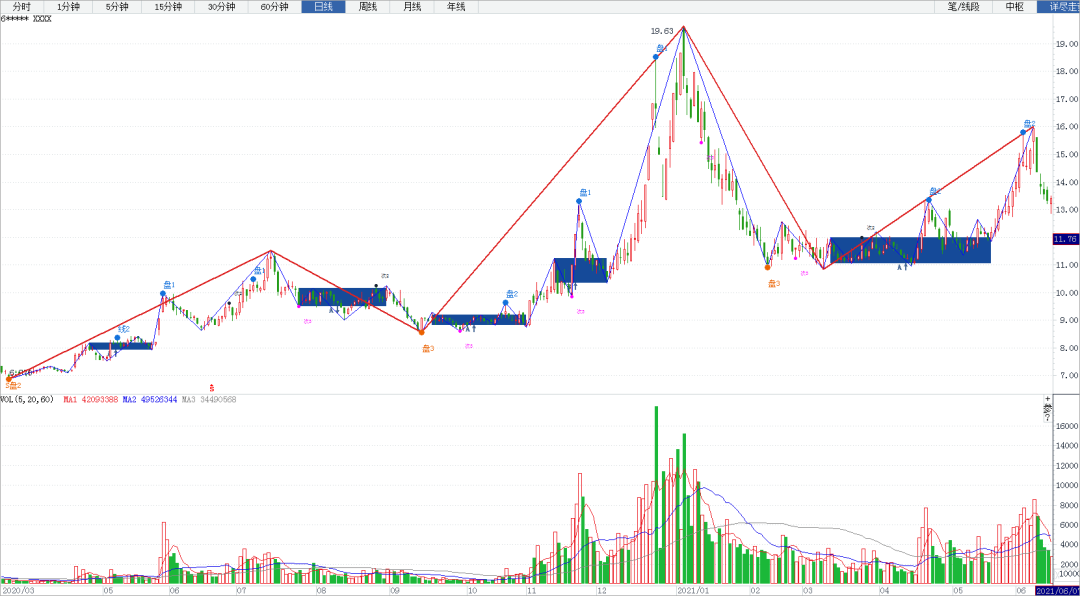The width and height of the screenshot is (1080, 596).
Task: Expand the MA2 volume average label
Action: [x=150, y=401]
